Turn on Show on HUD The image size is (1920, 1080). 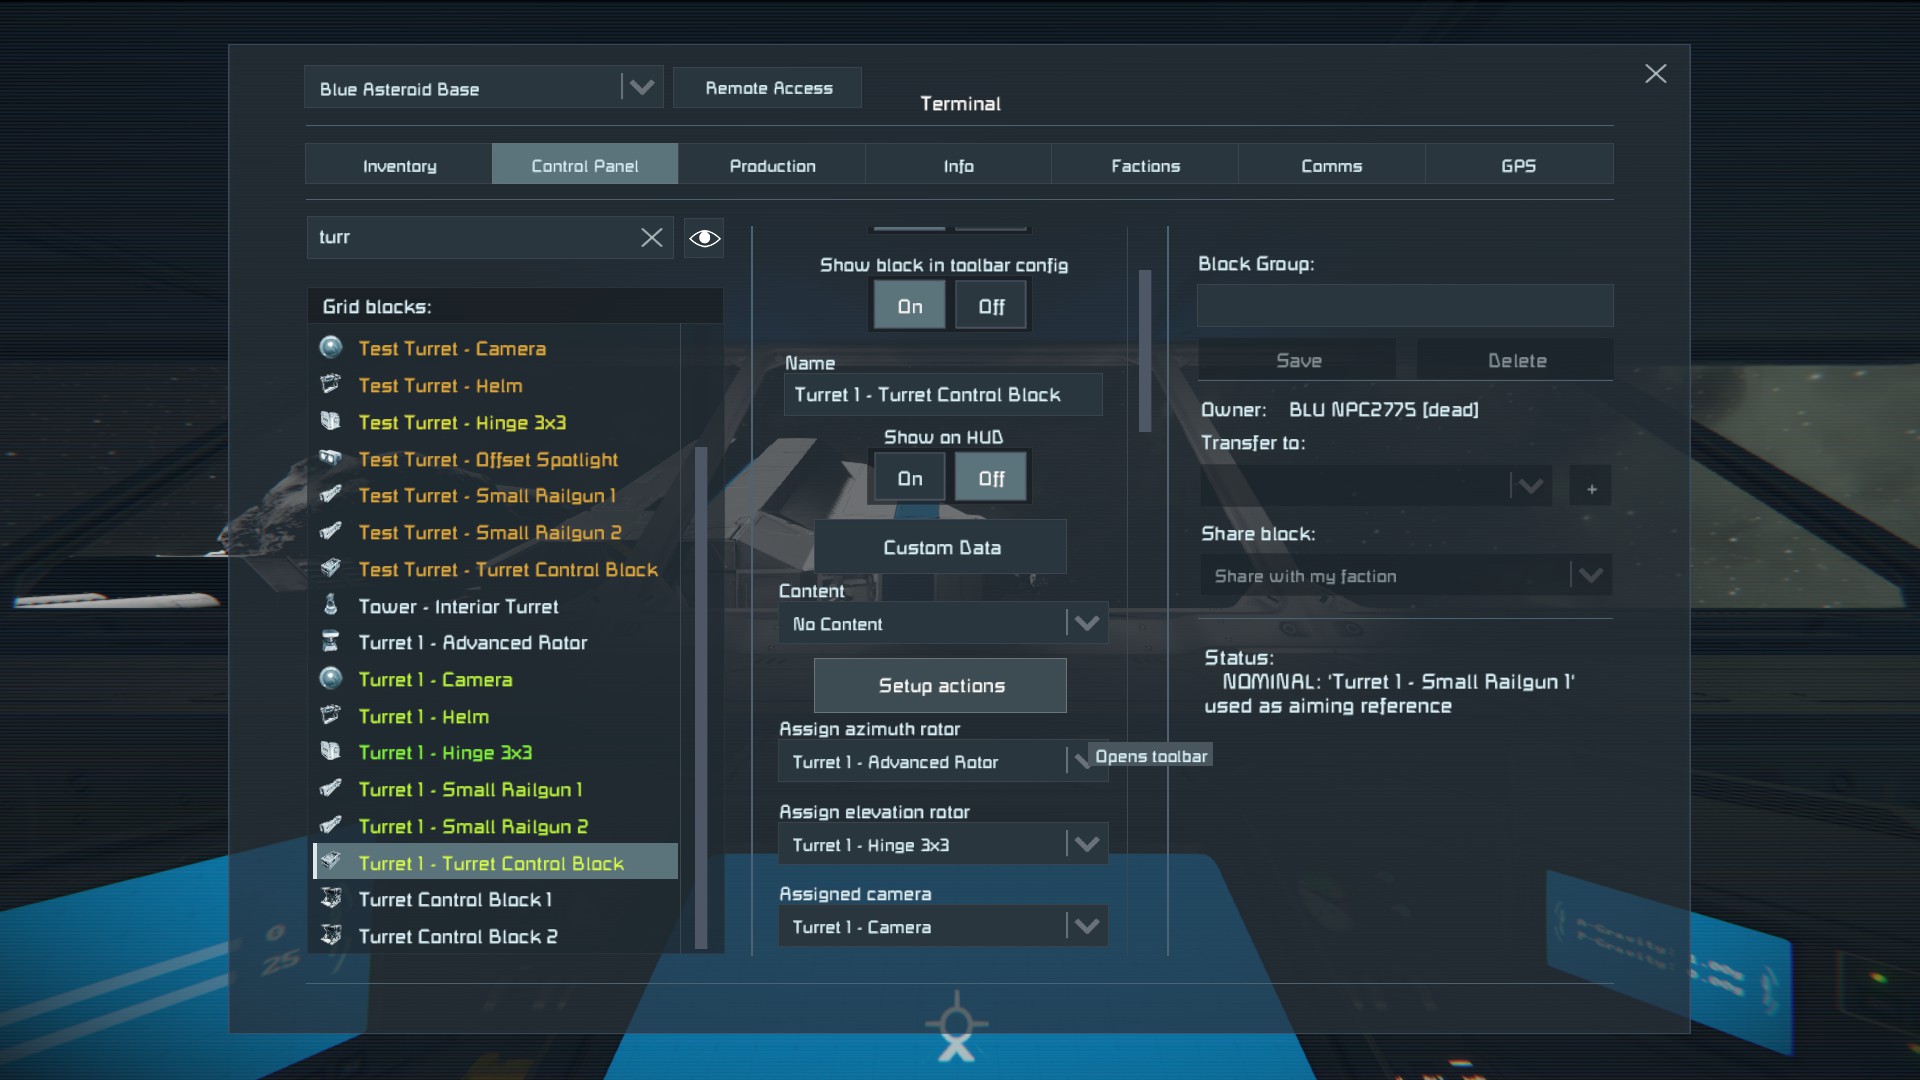tap(909, 478)
